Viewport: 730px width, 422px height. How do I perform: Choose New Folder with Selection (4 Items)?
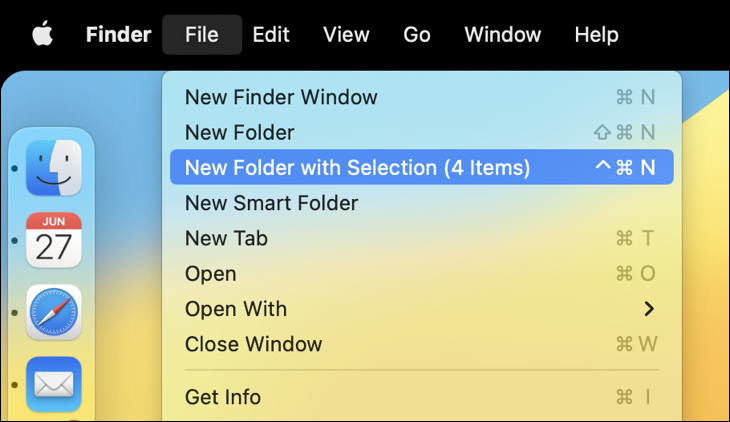point(357,167)
